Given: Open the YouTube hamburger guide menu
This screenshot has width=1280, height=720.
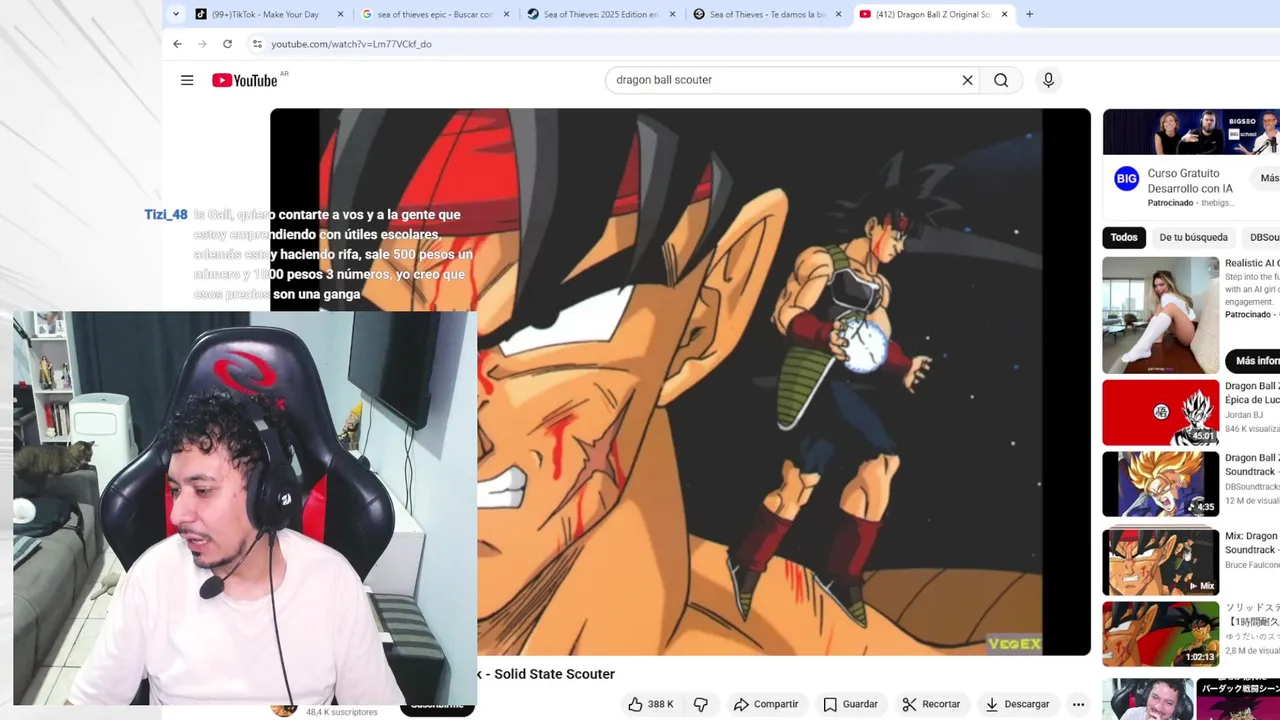Looking at the screenshot, I should click(x=187, y=80).
